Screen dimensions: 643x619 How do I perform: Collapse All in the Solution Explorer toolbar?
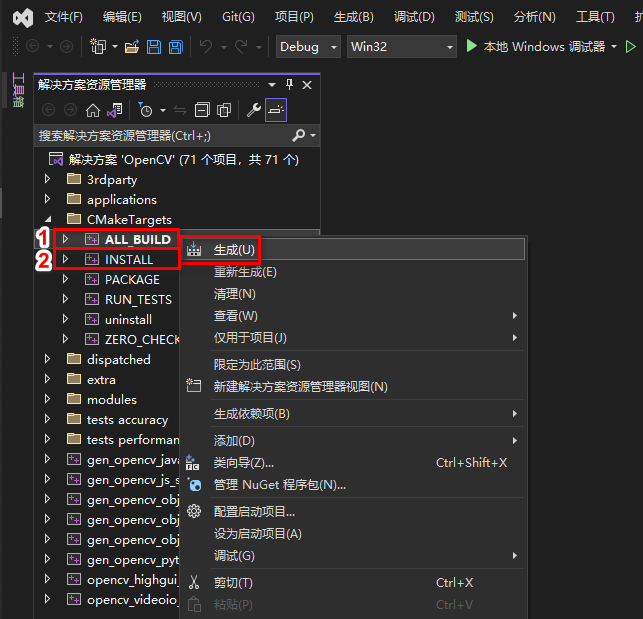(x=202, y=110)
